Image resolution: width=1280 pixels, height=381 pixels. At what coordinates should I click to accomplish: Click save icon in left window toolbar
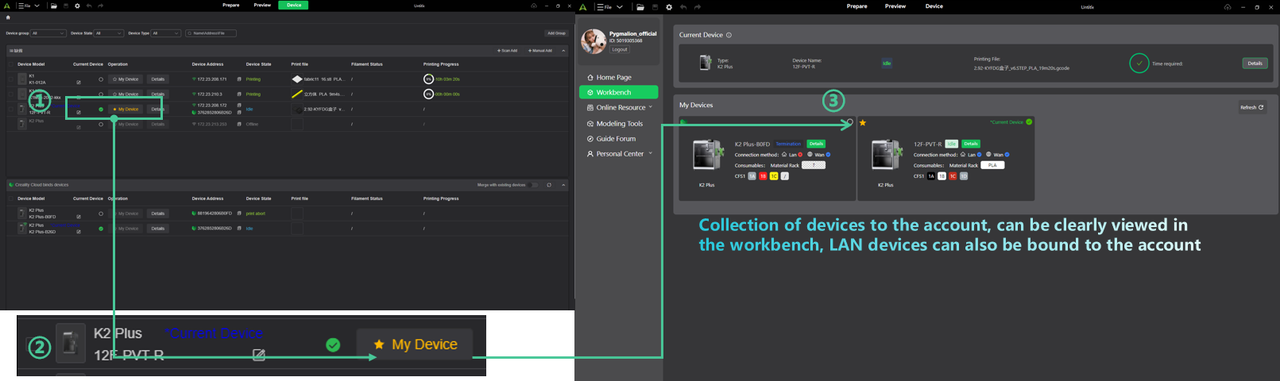coord(66,6)
